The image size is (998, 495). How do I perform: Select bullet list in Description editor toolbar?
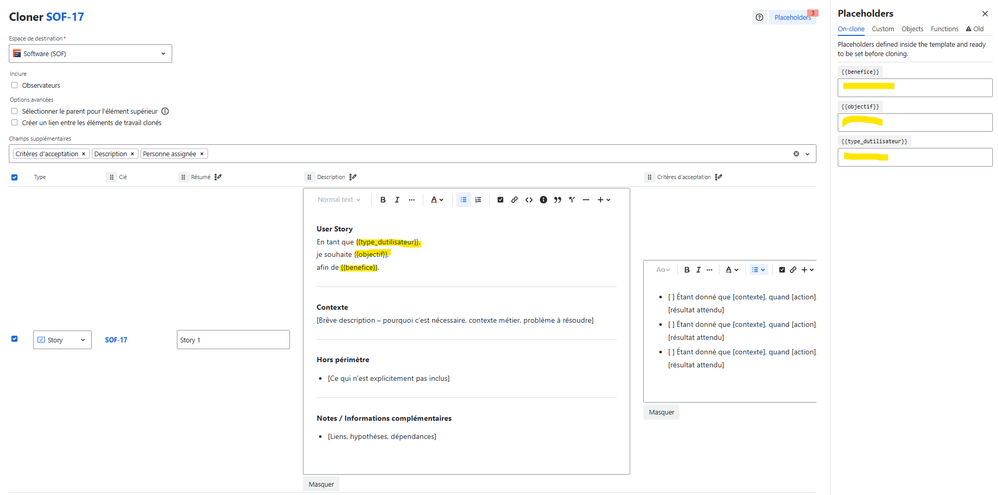pos(464,200)
